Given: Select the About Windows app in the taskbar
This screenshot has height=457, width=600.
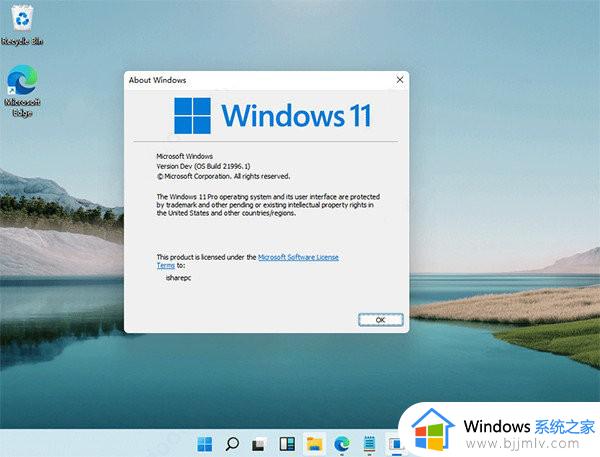Looking at the screenshot, I should tap(394, 444).
